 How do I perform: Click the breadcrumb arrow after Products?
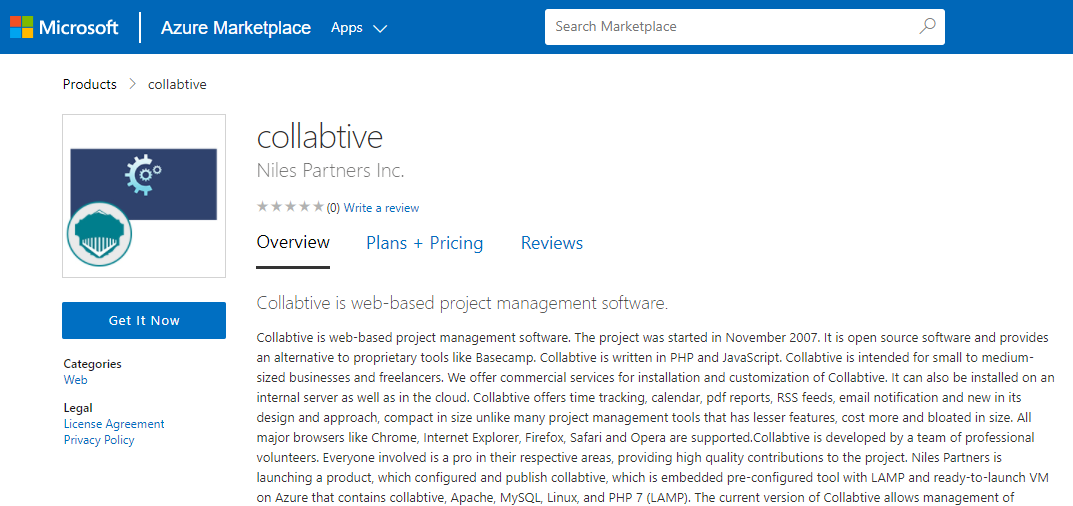(132, 85)
